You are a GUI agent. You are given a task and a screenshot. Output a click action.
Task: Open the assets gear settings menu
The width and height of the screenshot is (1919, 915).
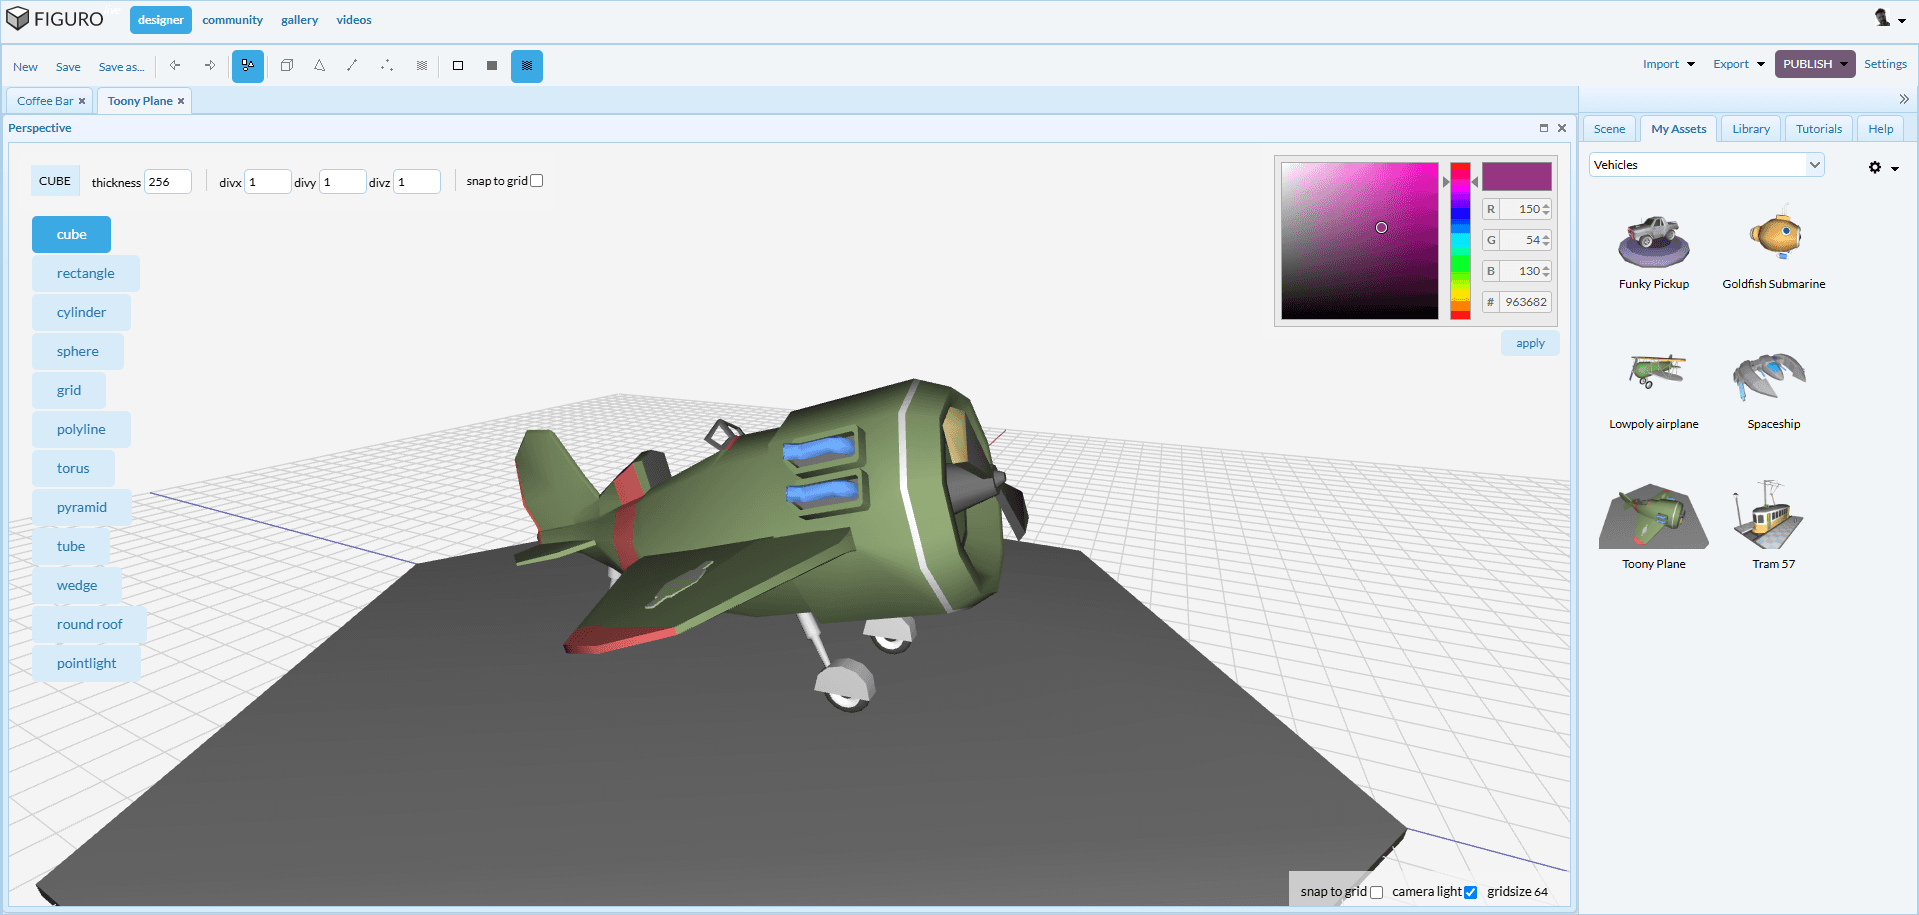pos(1883,168)
